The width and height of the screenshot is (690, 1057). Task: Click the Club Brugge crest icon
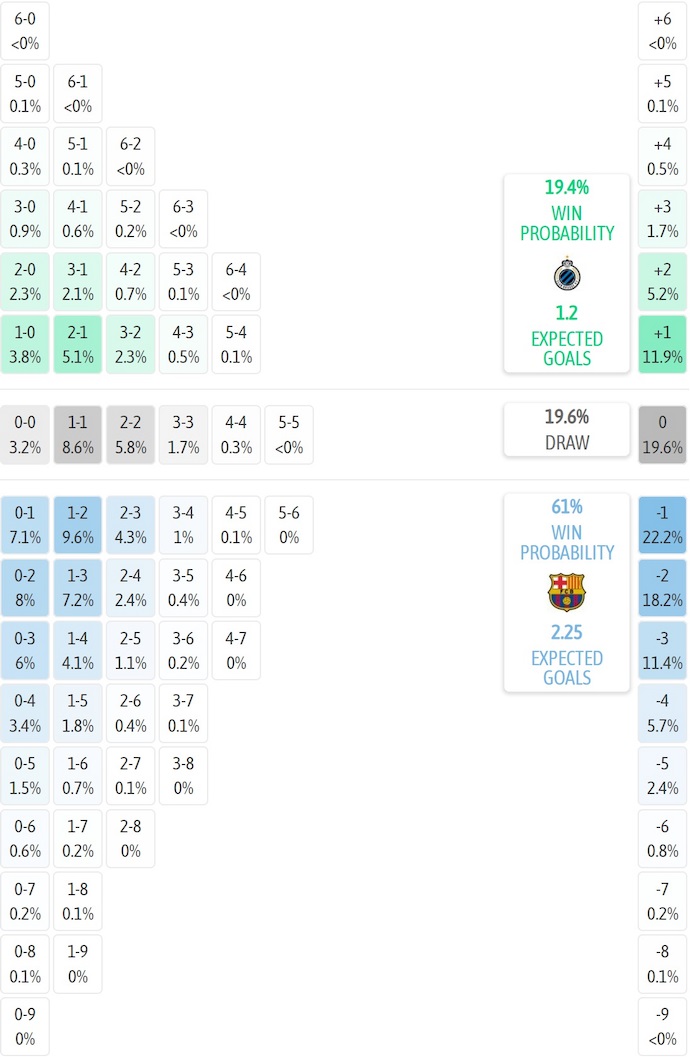[567, 274]
